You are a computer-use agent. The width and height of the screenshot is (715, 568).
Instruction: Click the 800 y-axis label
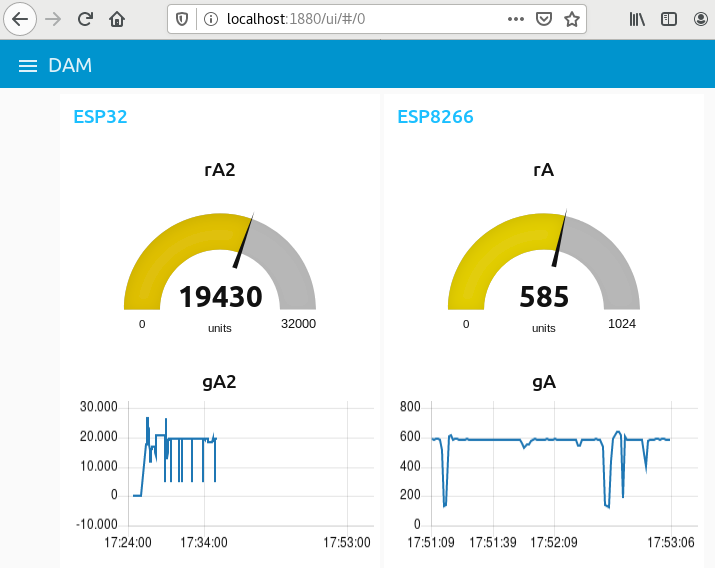[x=410, y=407]
